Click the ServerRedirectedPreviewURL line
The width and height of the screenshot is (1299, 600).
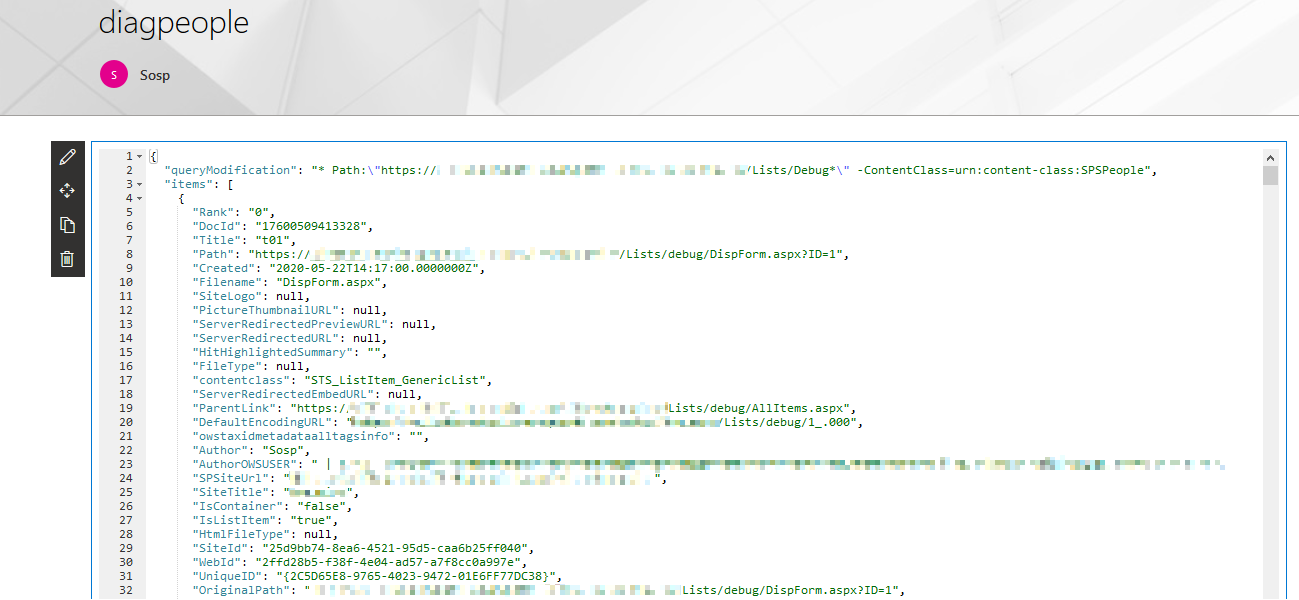point(314,324)
